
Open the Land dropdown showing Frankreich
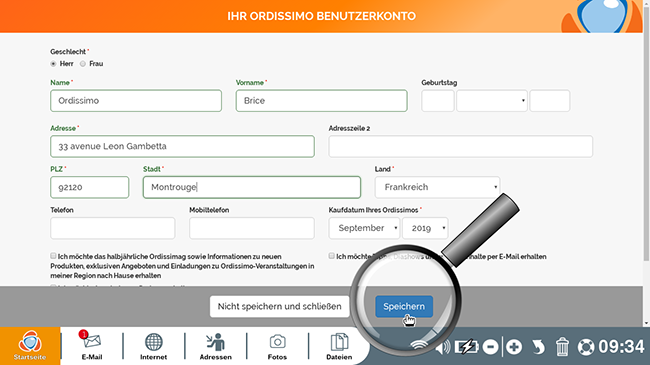point(437,187)
